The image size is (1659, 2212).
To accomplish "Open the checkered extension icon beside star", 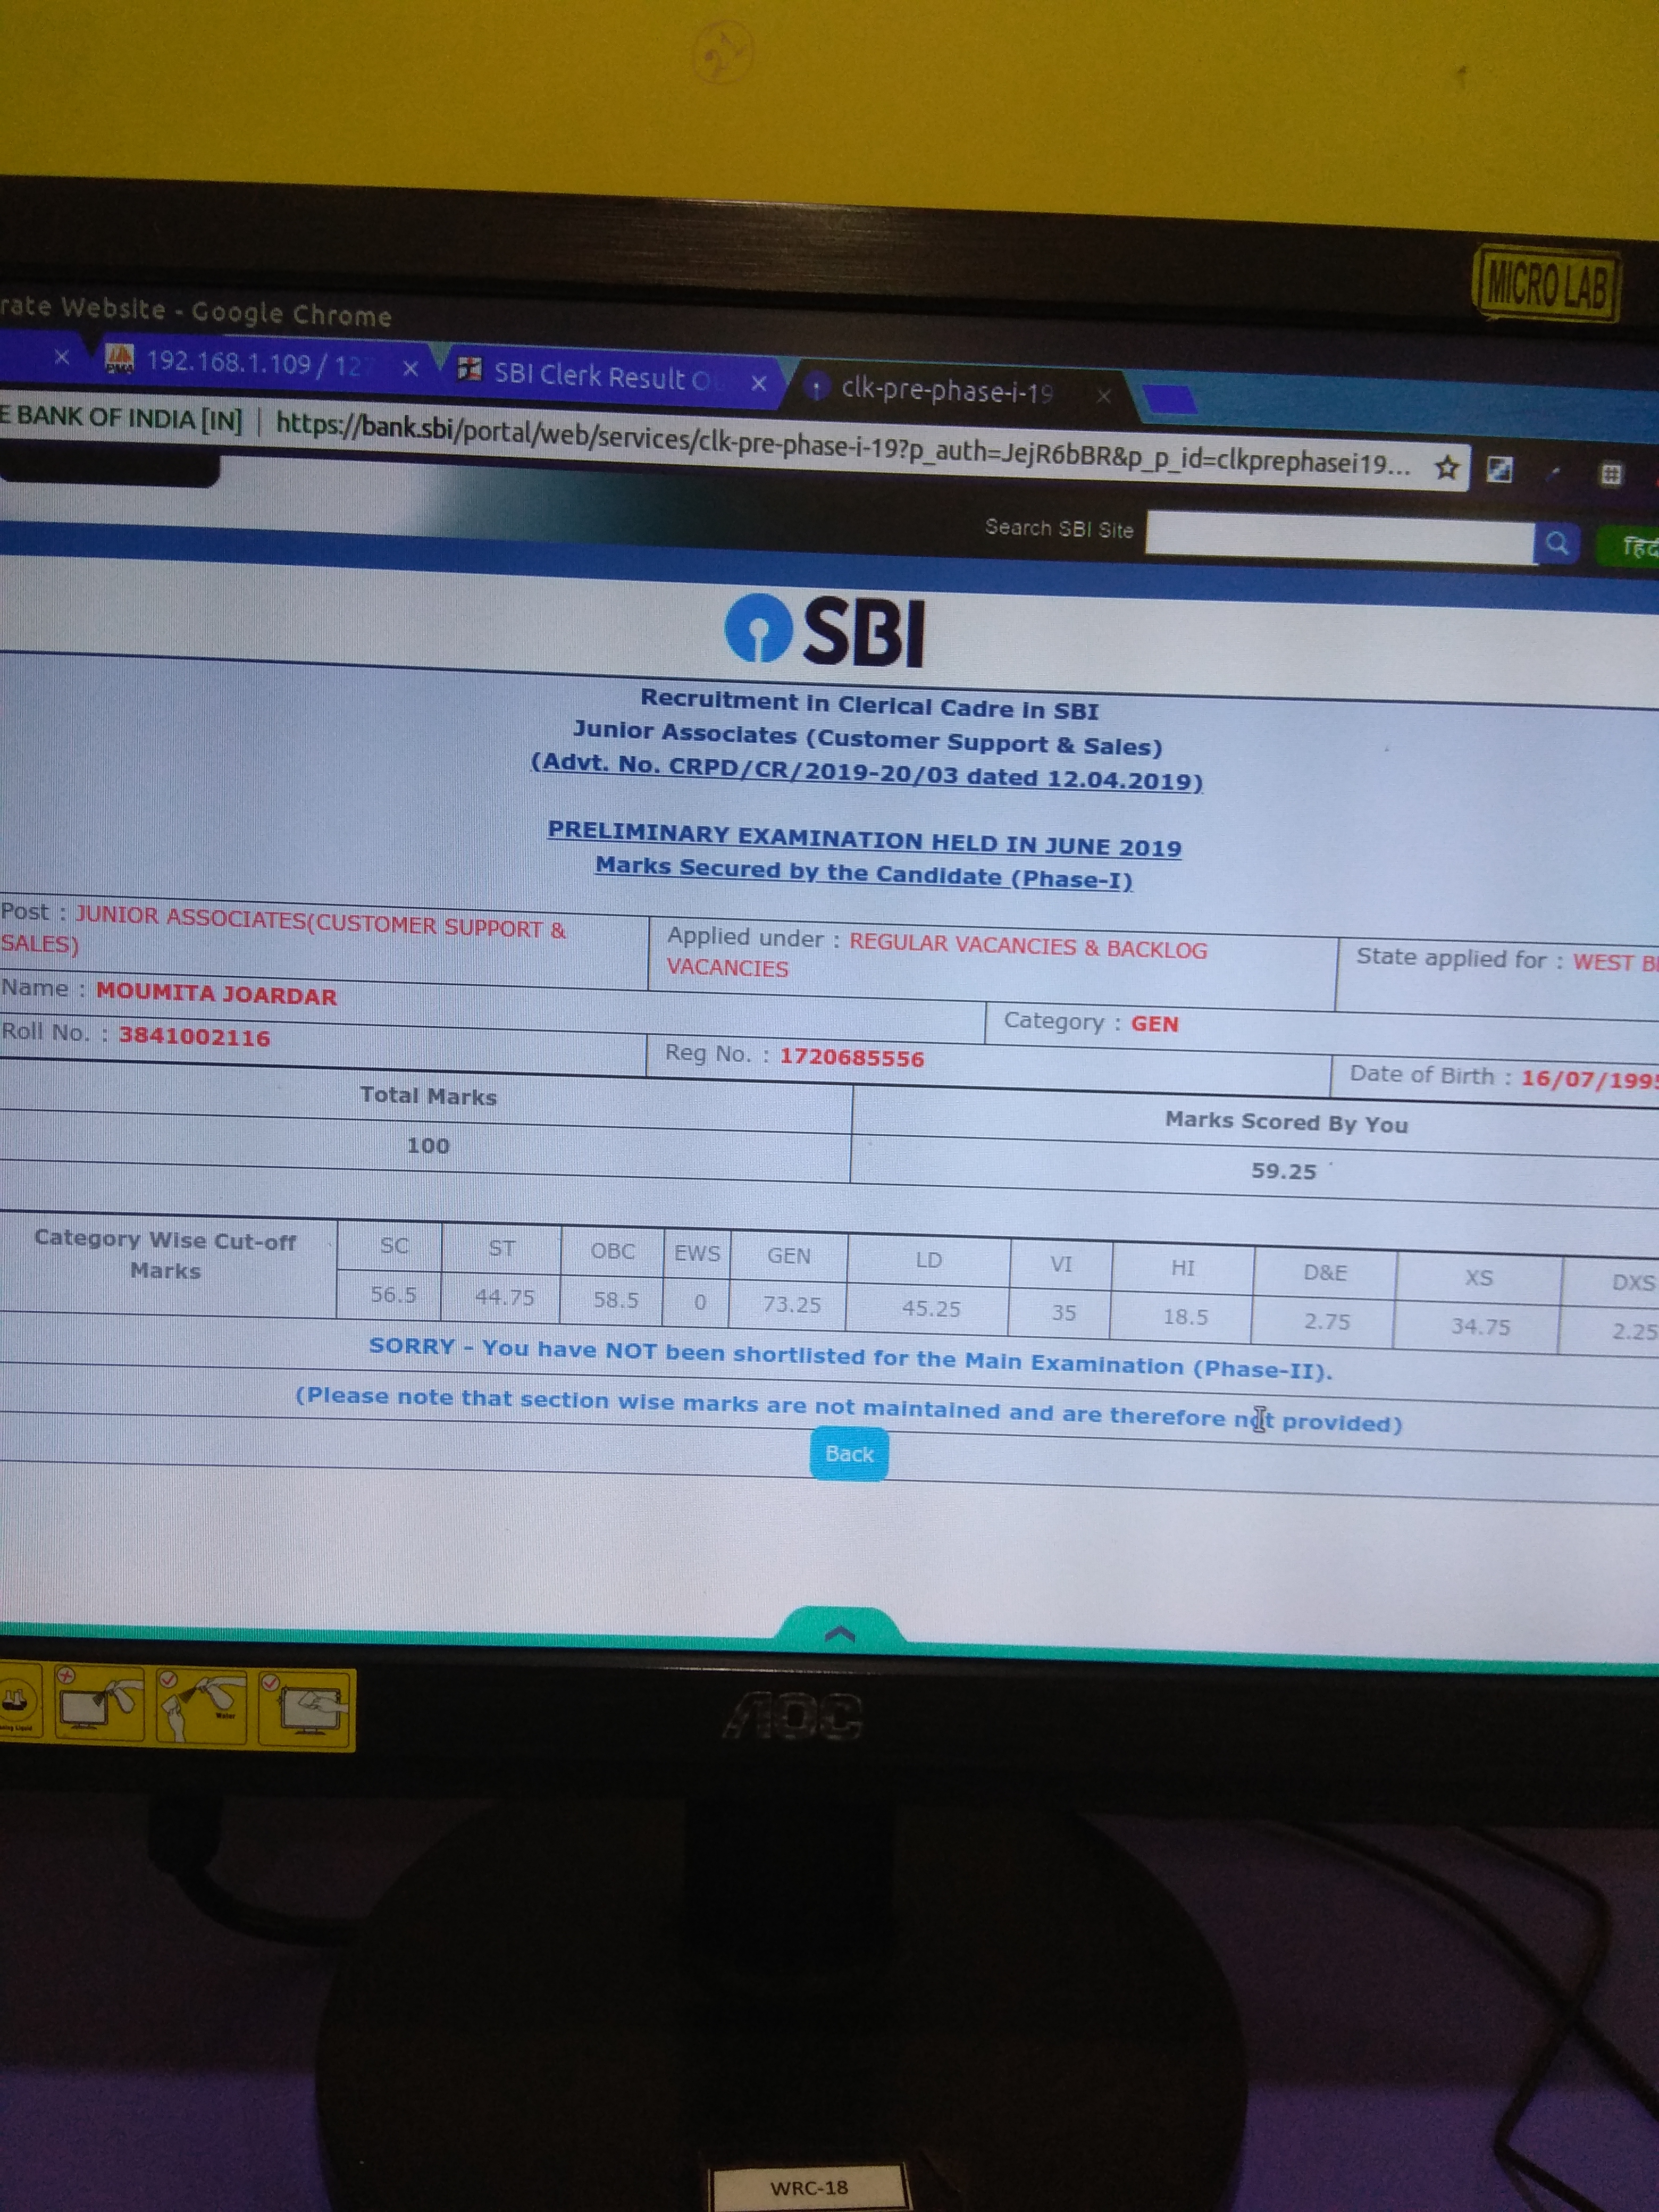I will pyautogui.click(x=1499, y=469).
